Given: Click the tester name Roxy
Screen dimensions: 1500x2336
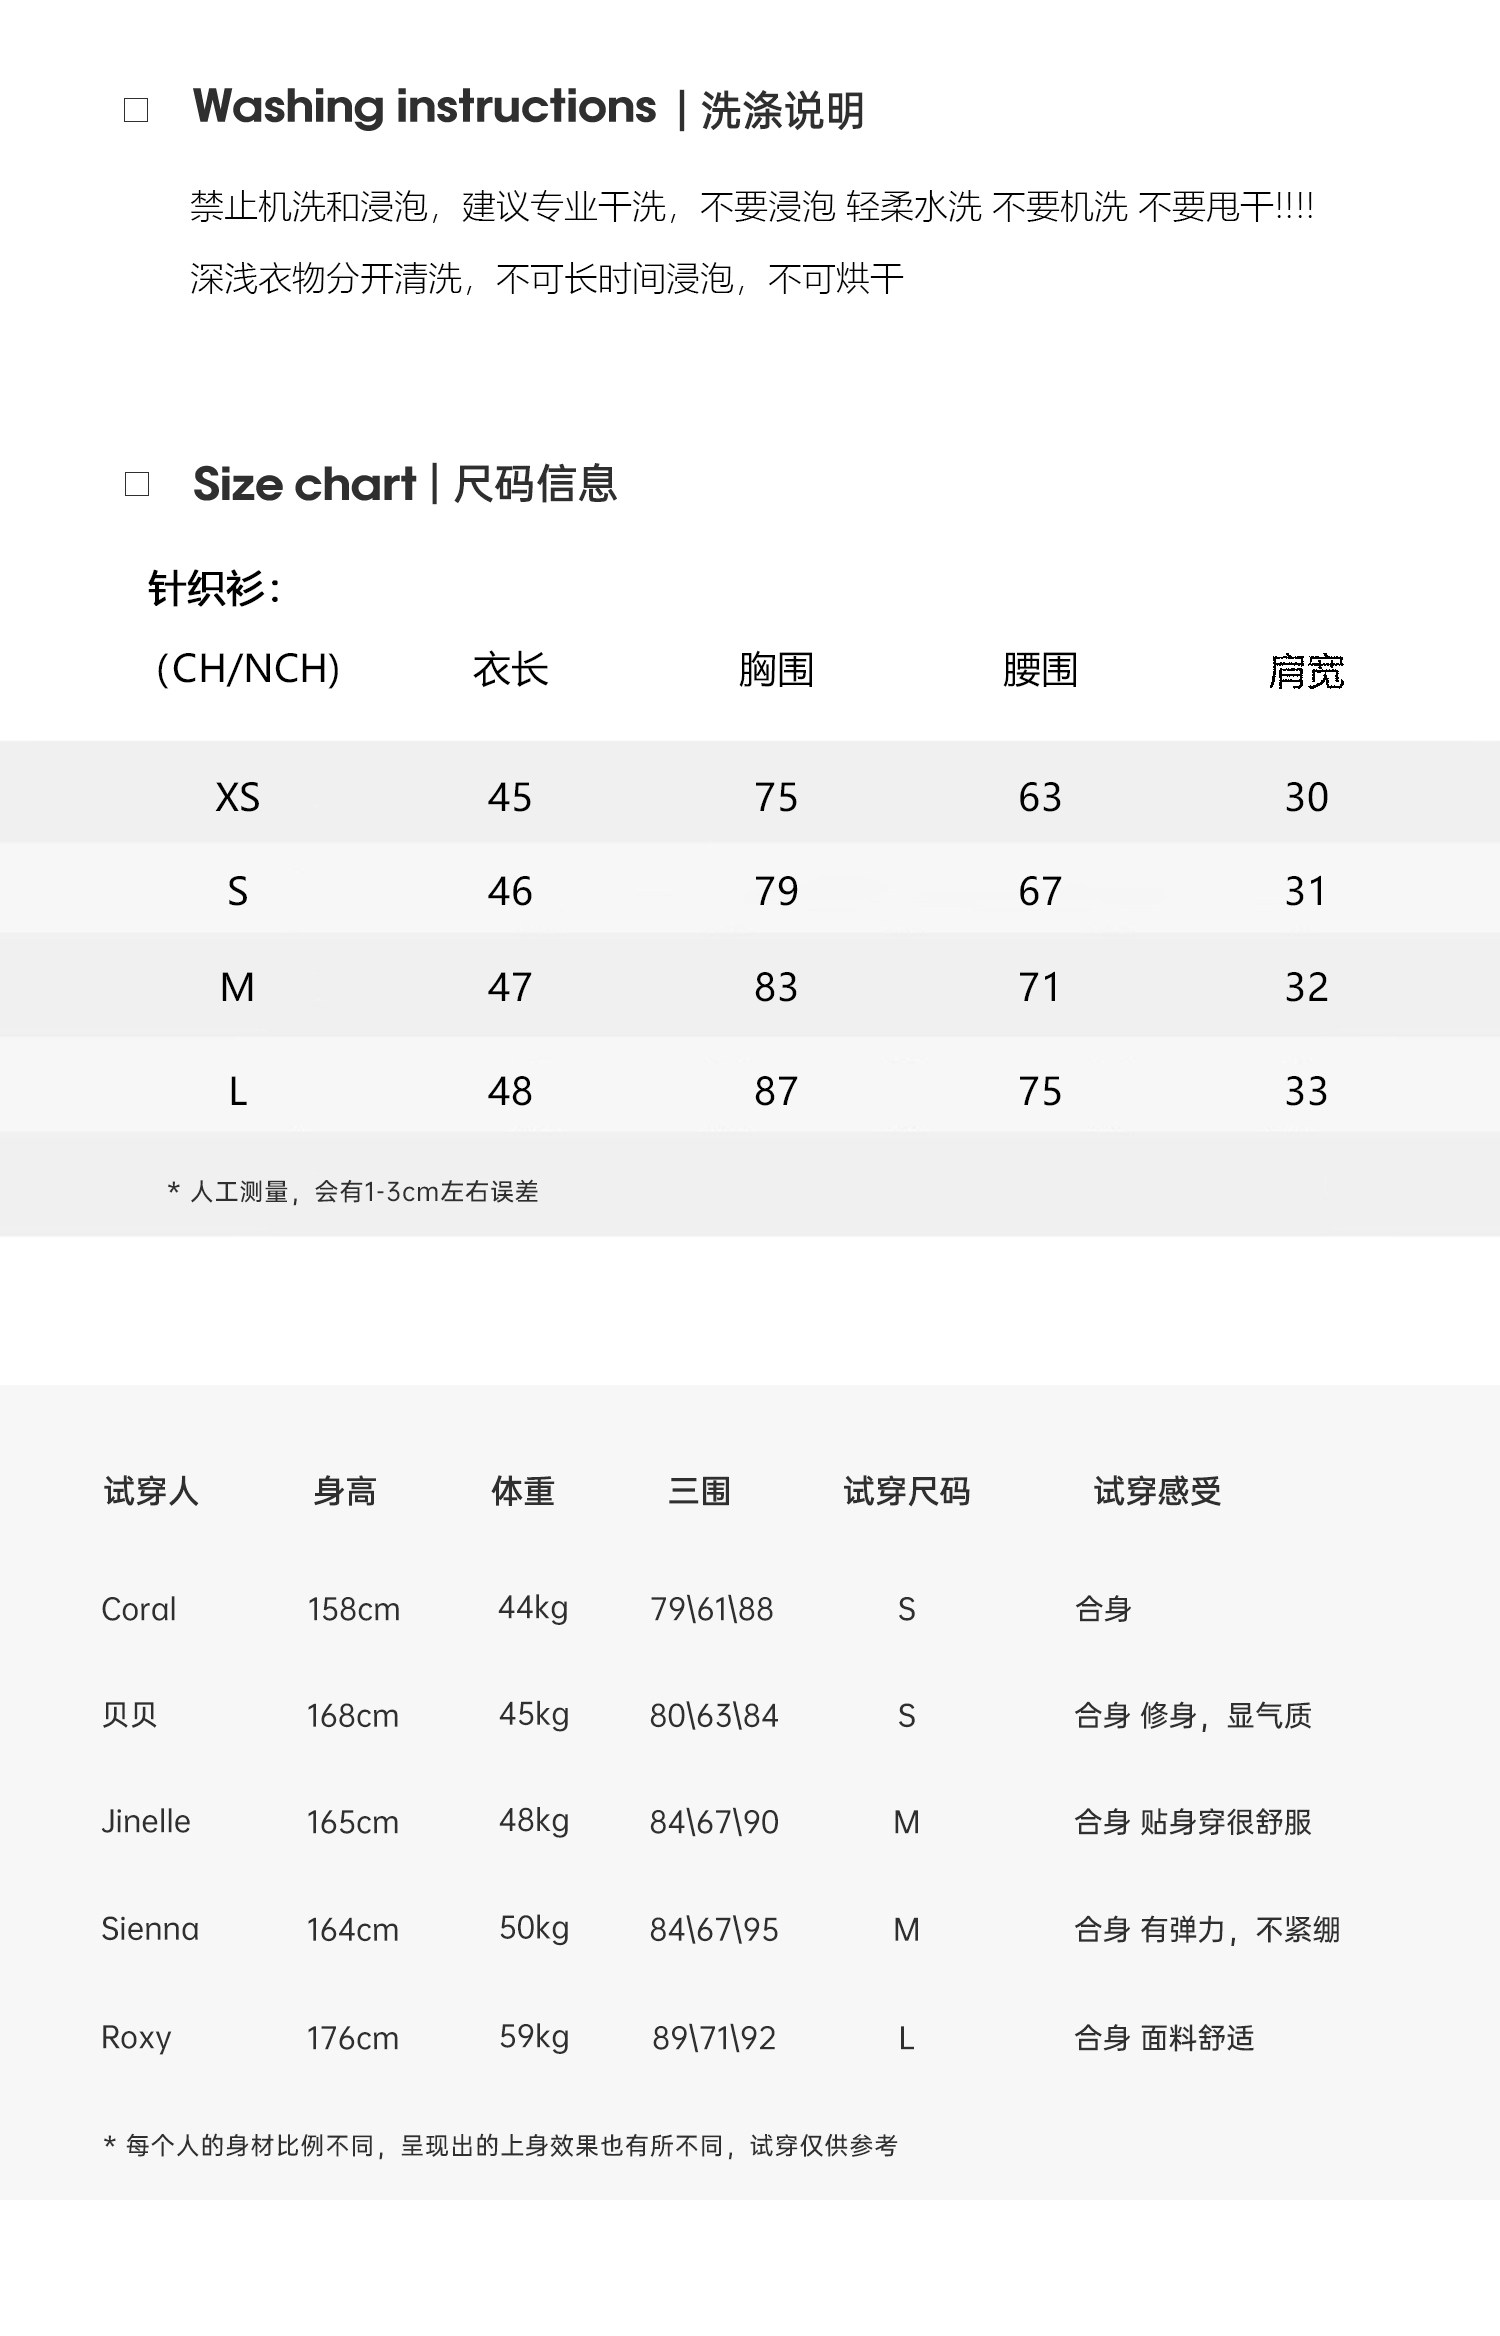Looking at the screenshot, I should 137,2037.
